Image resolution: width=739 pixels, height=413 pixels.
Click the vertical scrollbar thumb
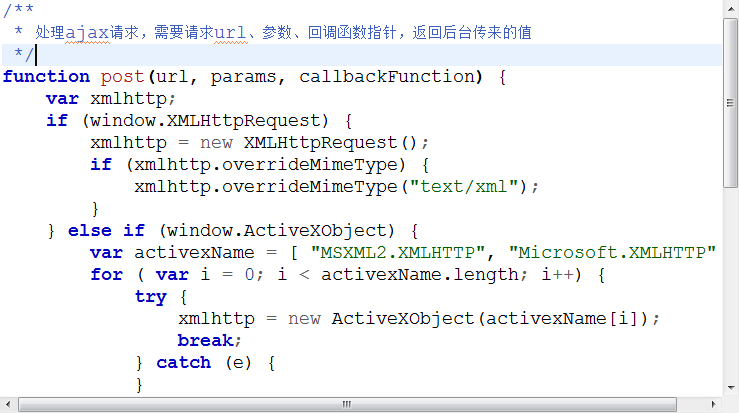click(730, 100)
